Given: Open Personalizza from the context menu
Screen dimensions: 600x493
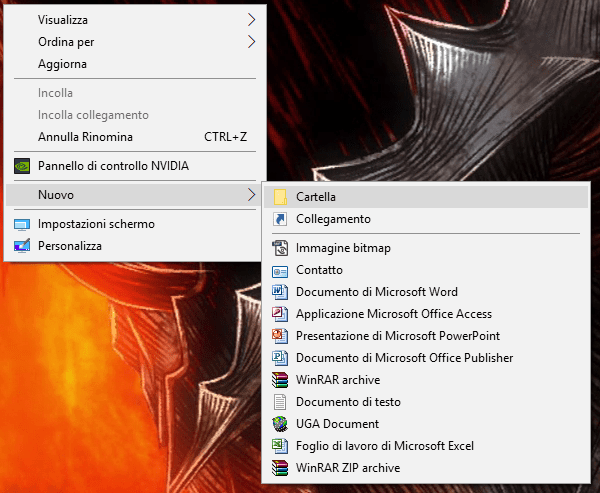Looking at the screenshot, I should pyautogui.click(x=70, y=246).
